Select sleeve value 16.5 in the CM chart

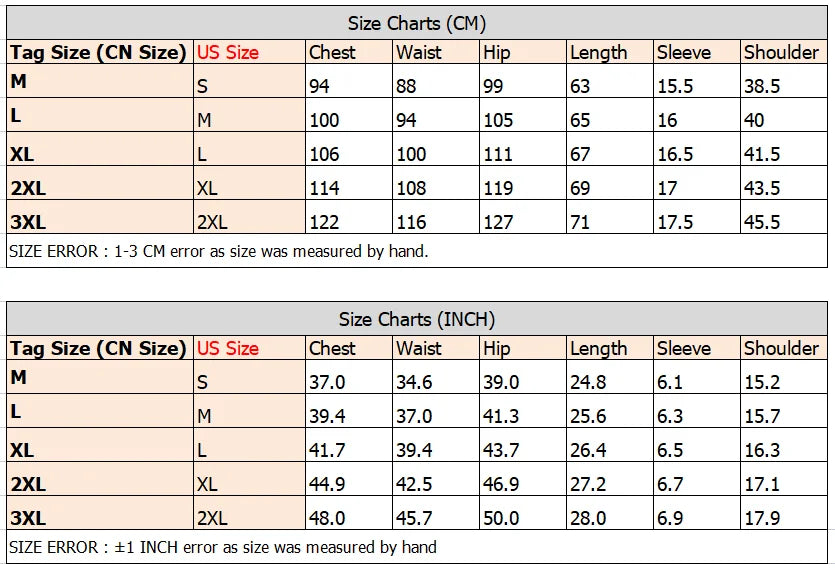(675, 155)
